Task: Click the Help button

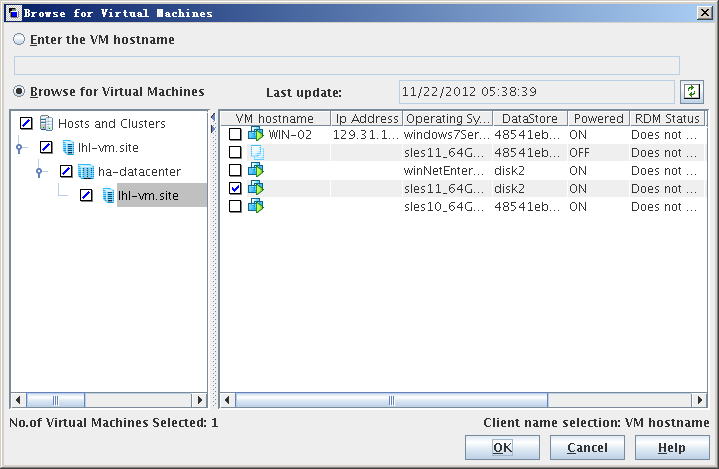Action: [x=672, y=447]
